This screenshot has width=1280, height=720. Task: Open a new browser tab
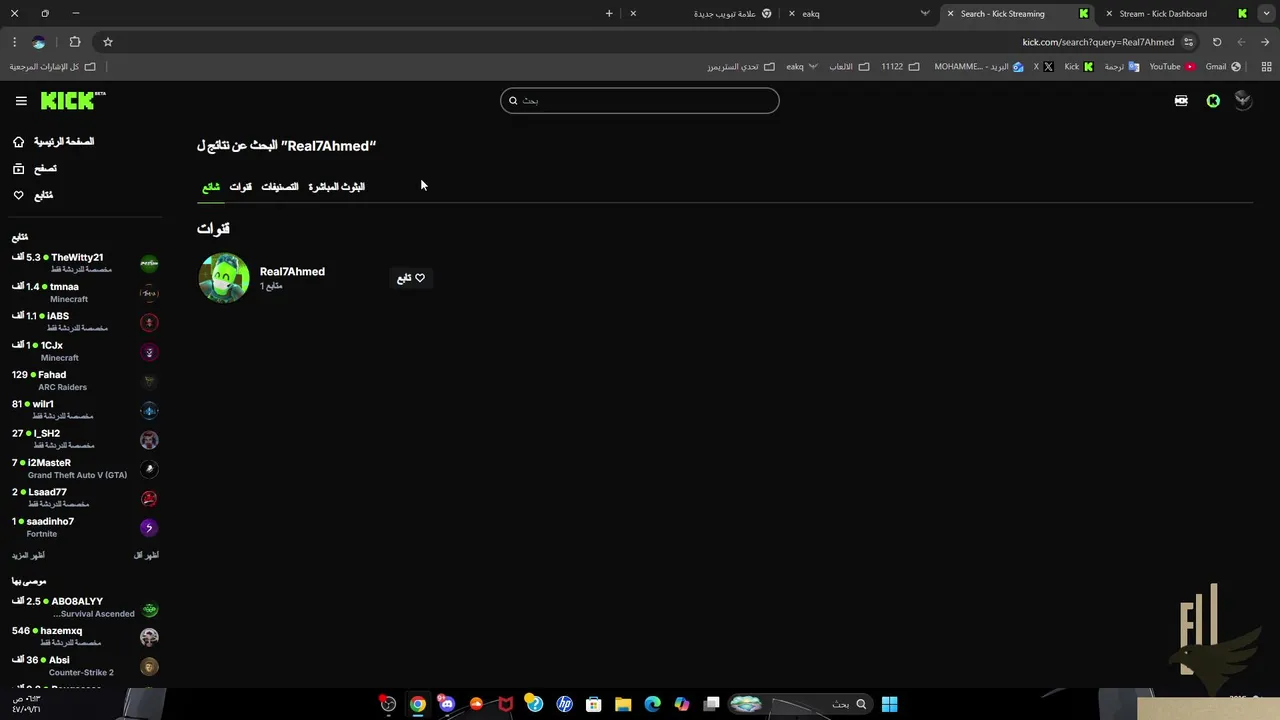609,14
